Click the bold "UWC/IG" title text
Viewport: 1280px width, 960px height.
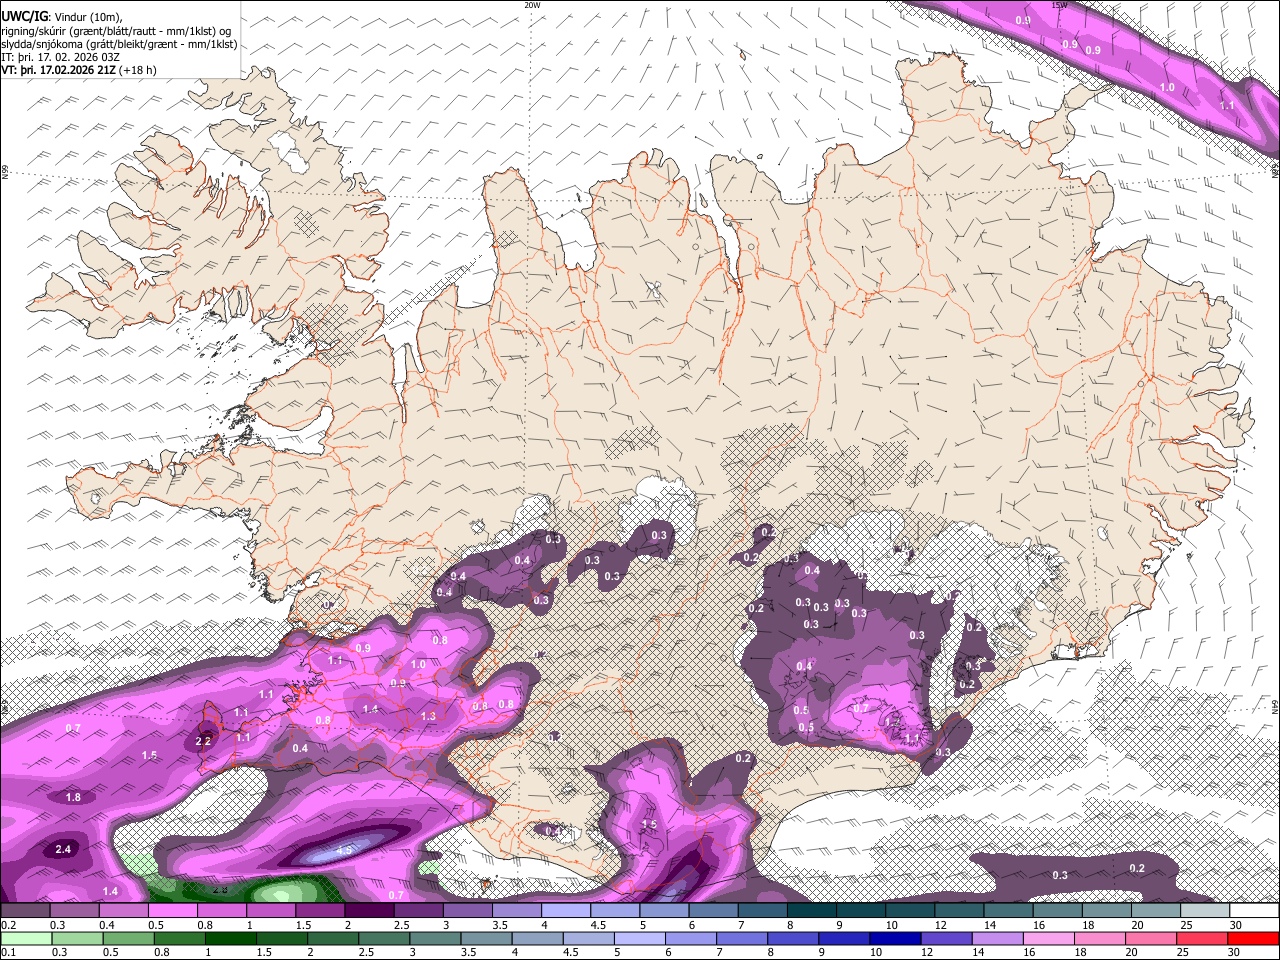pos(24,16)
